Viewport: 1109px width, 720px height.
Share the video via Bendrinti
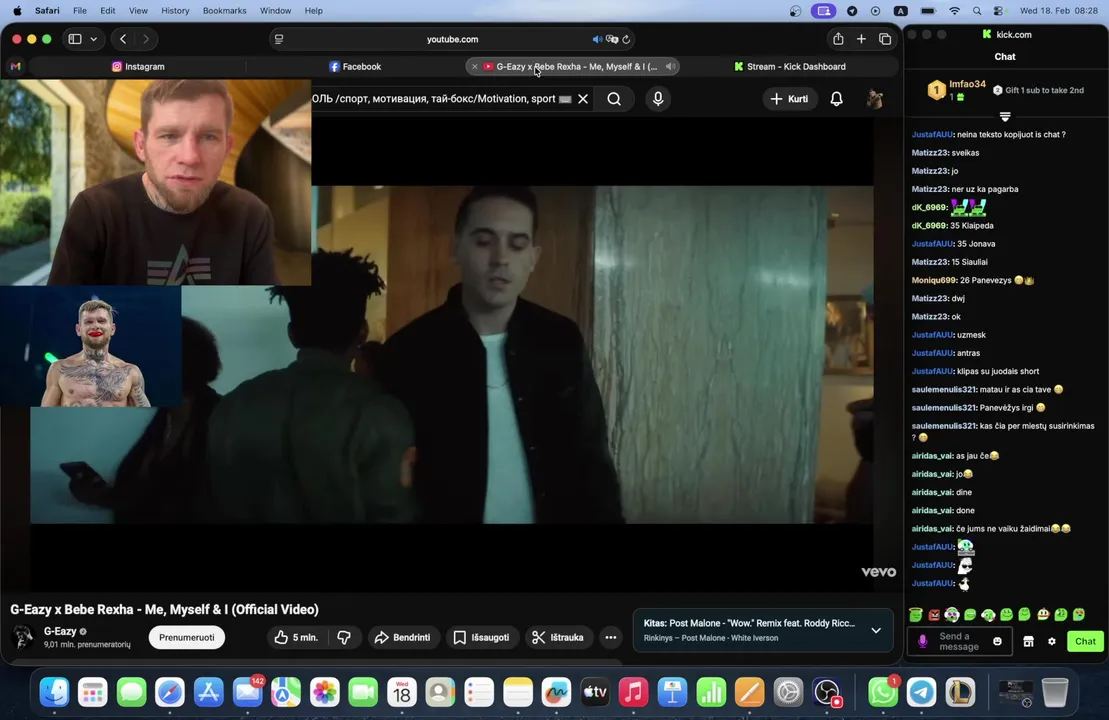[x=402, y=637]
